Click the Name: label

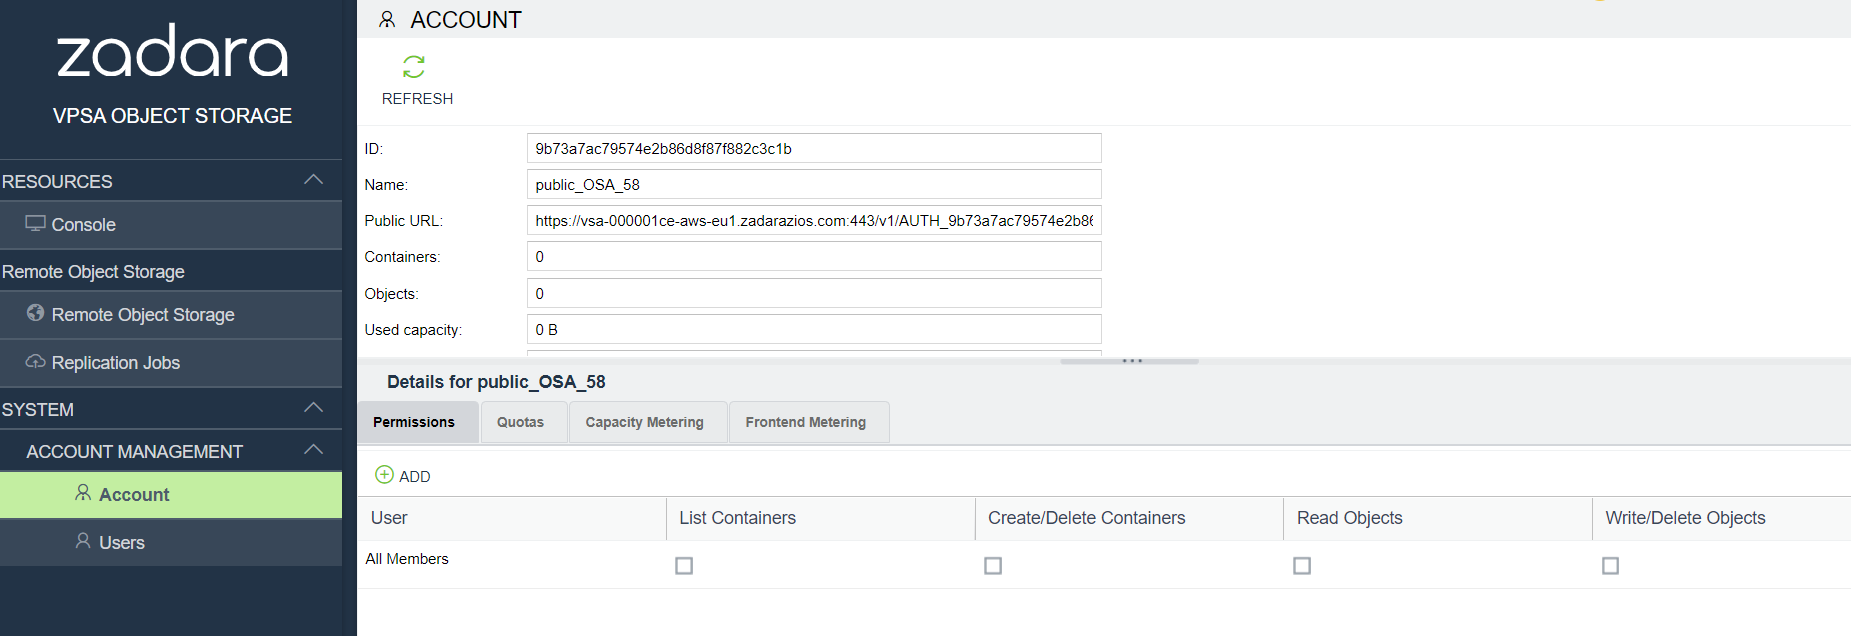tap(386, 185)
